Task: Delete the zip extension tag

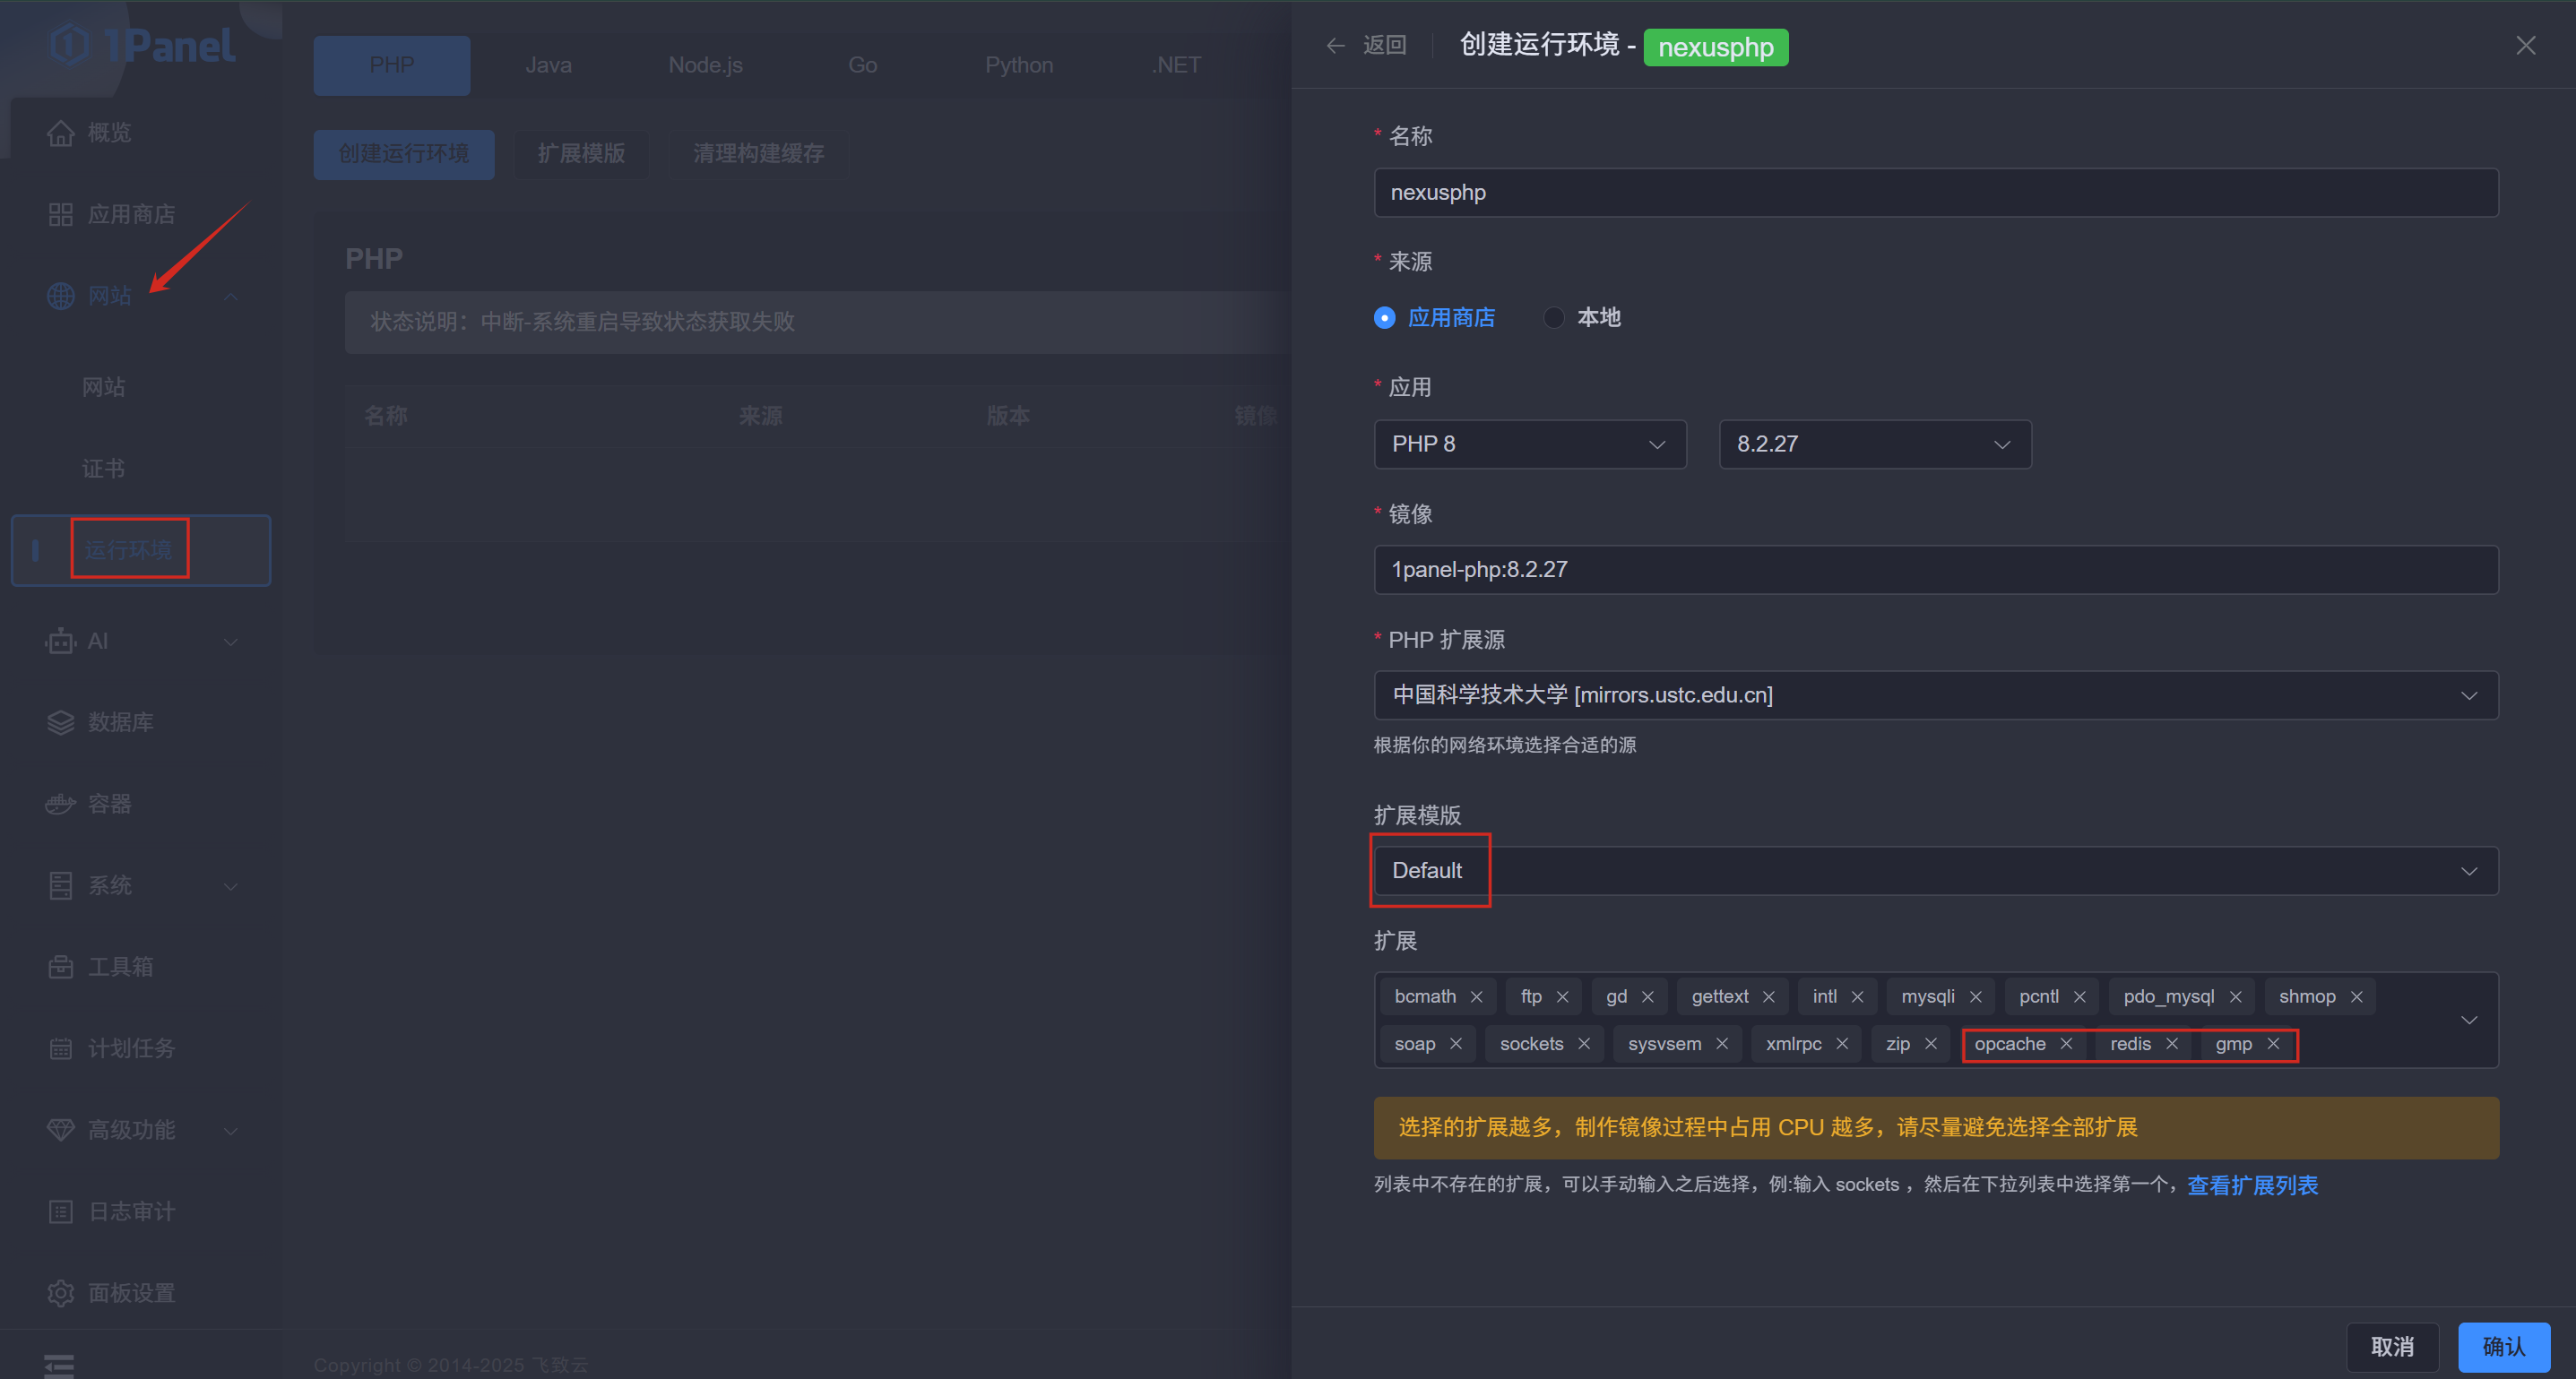Action: tap(1931, 1043)
